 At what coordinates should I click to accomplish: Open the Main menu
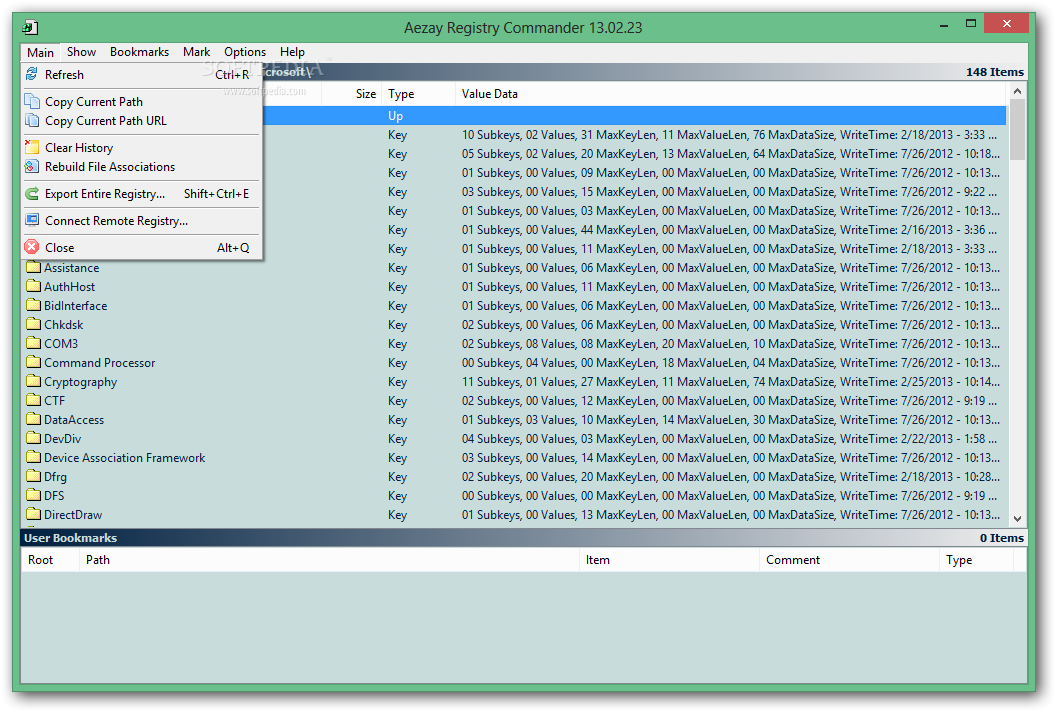coord(40,52)
